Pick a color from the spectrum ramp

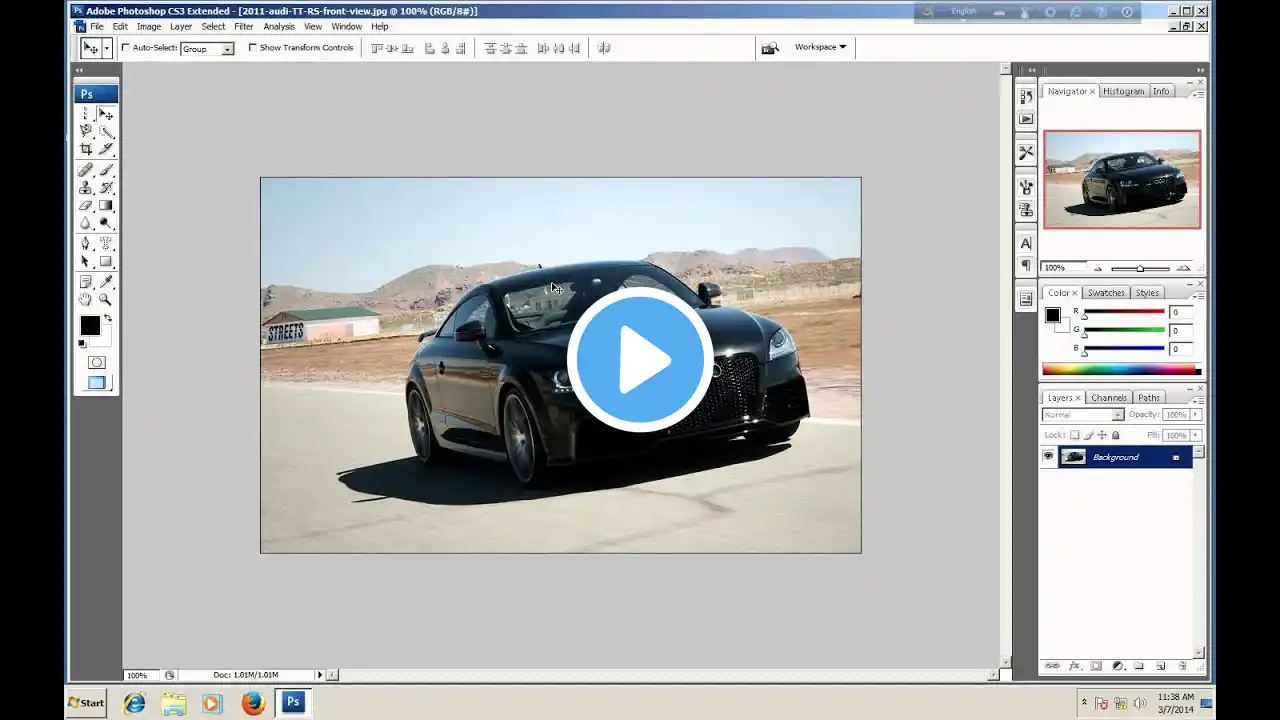coord(1121,369)
